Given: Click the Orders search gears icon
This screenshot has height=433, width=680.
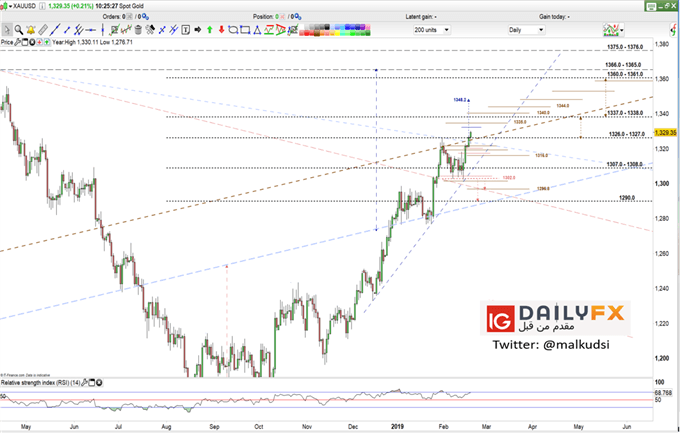Looking at the screenshot, I should 145,17.
